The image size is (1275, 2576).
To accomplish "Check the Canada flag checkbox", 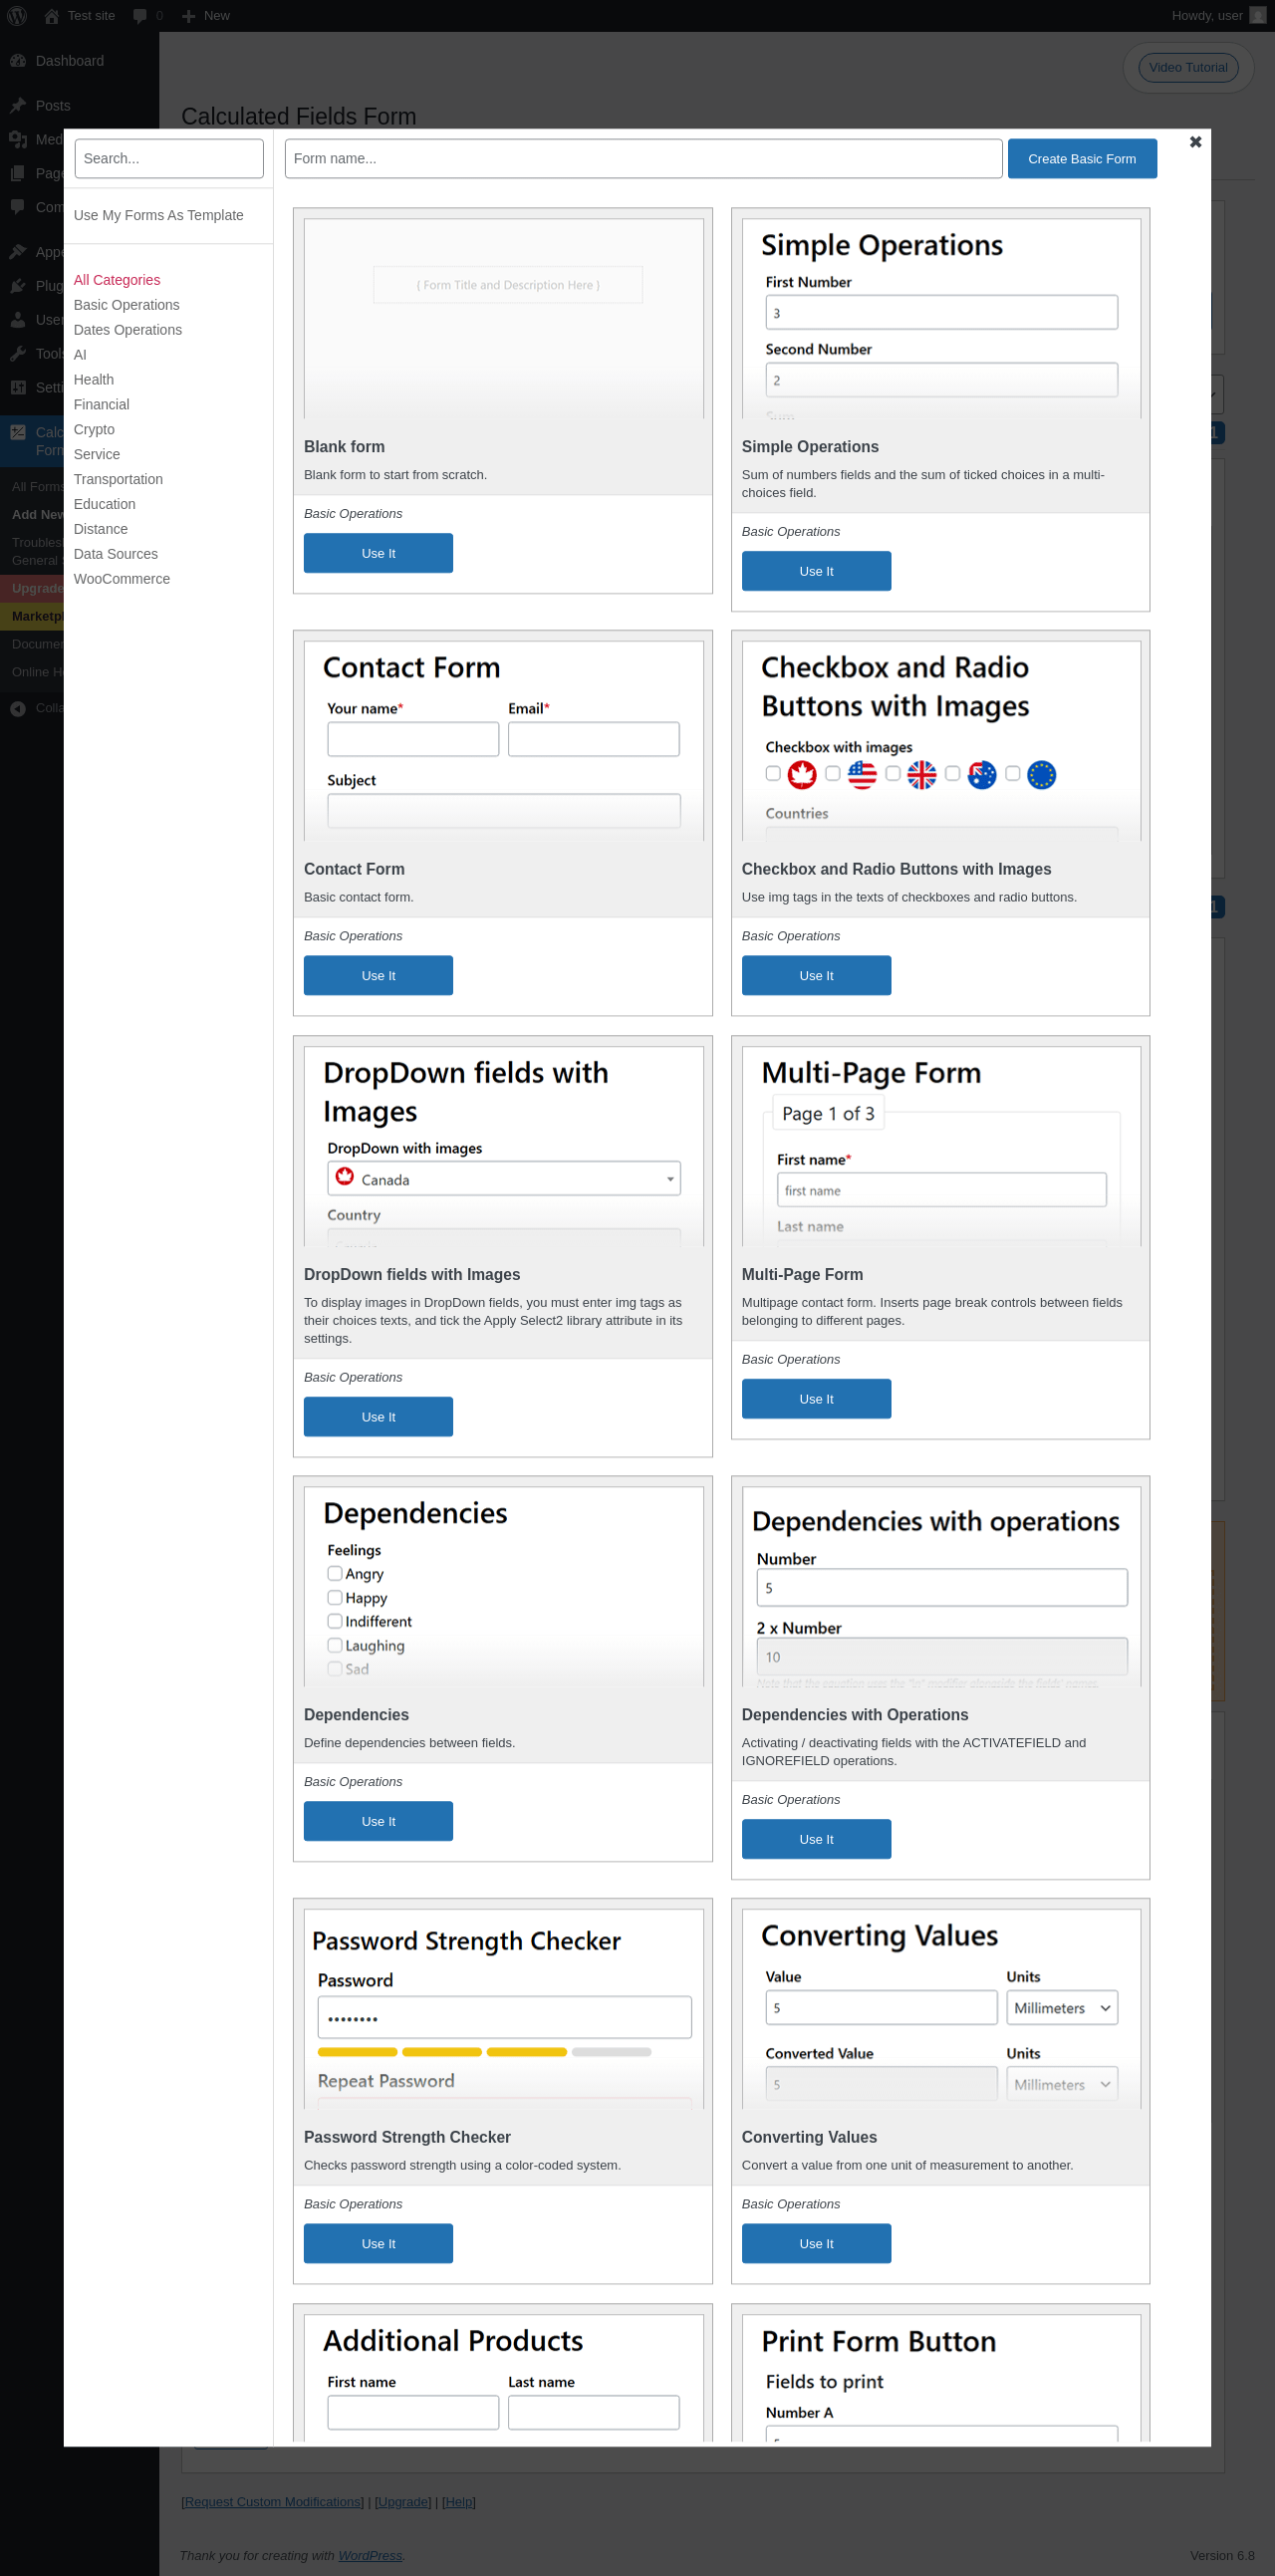I will [773, 773].
